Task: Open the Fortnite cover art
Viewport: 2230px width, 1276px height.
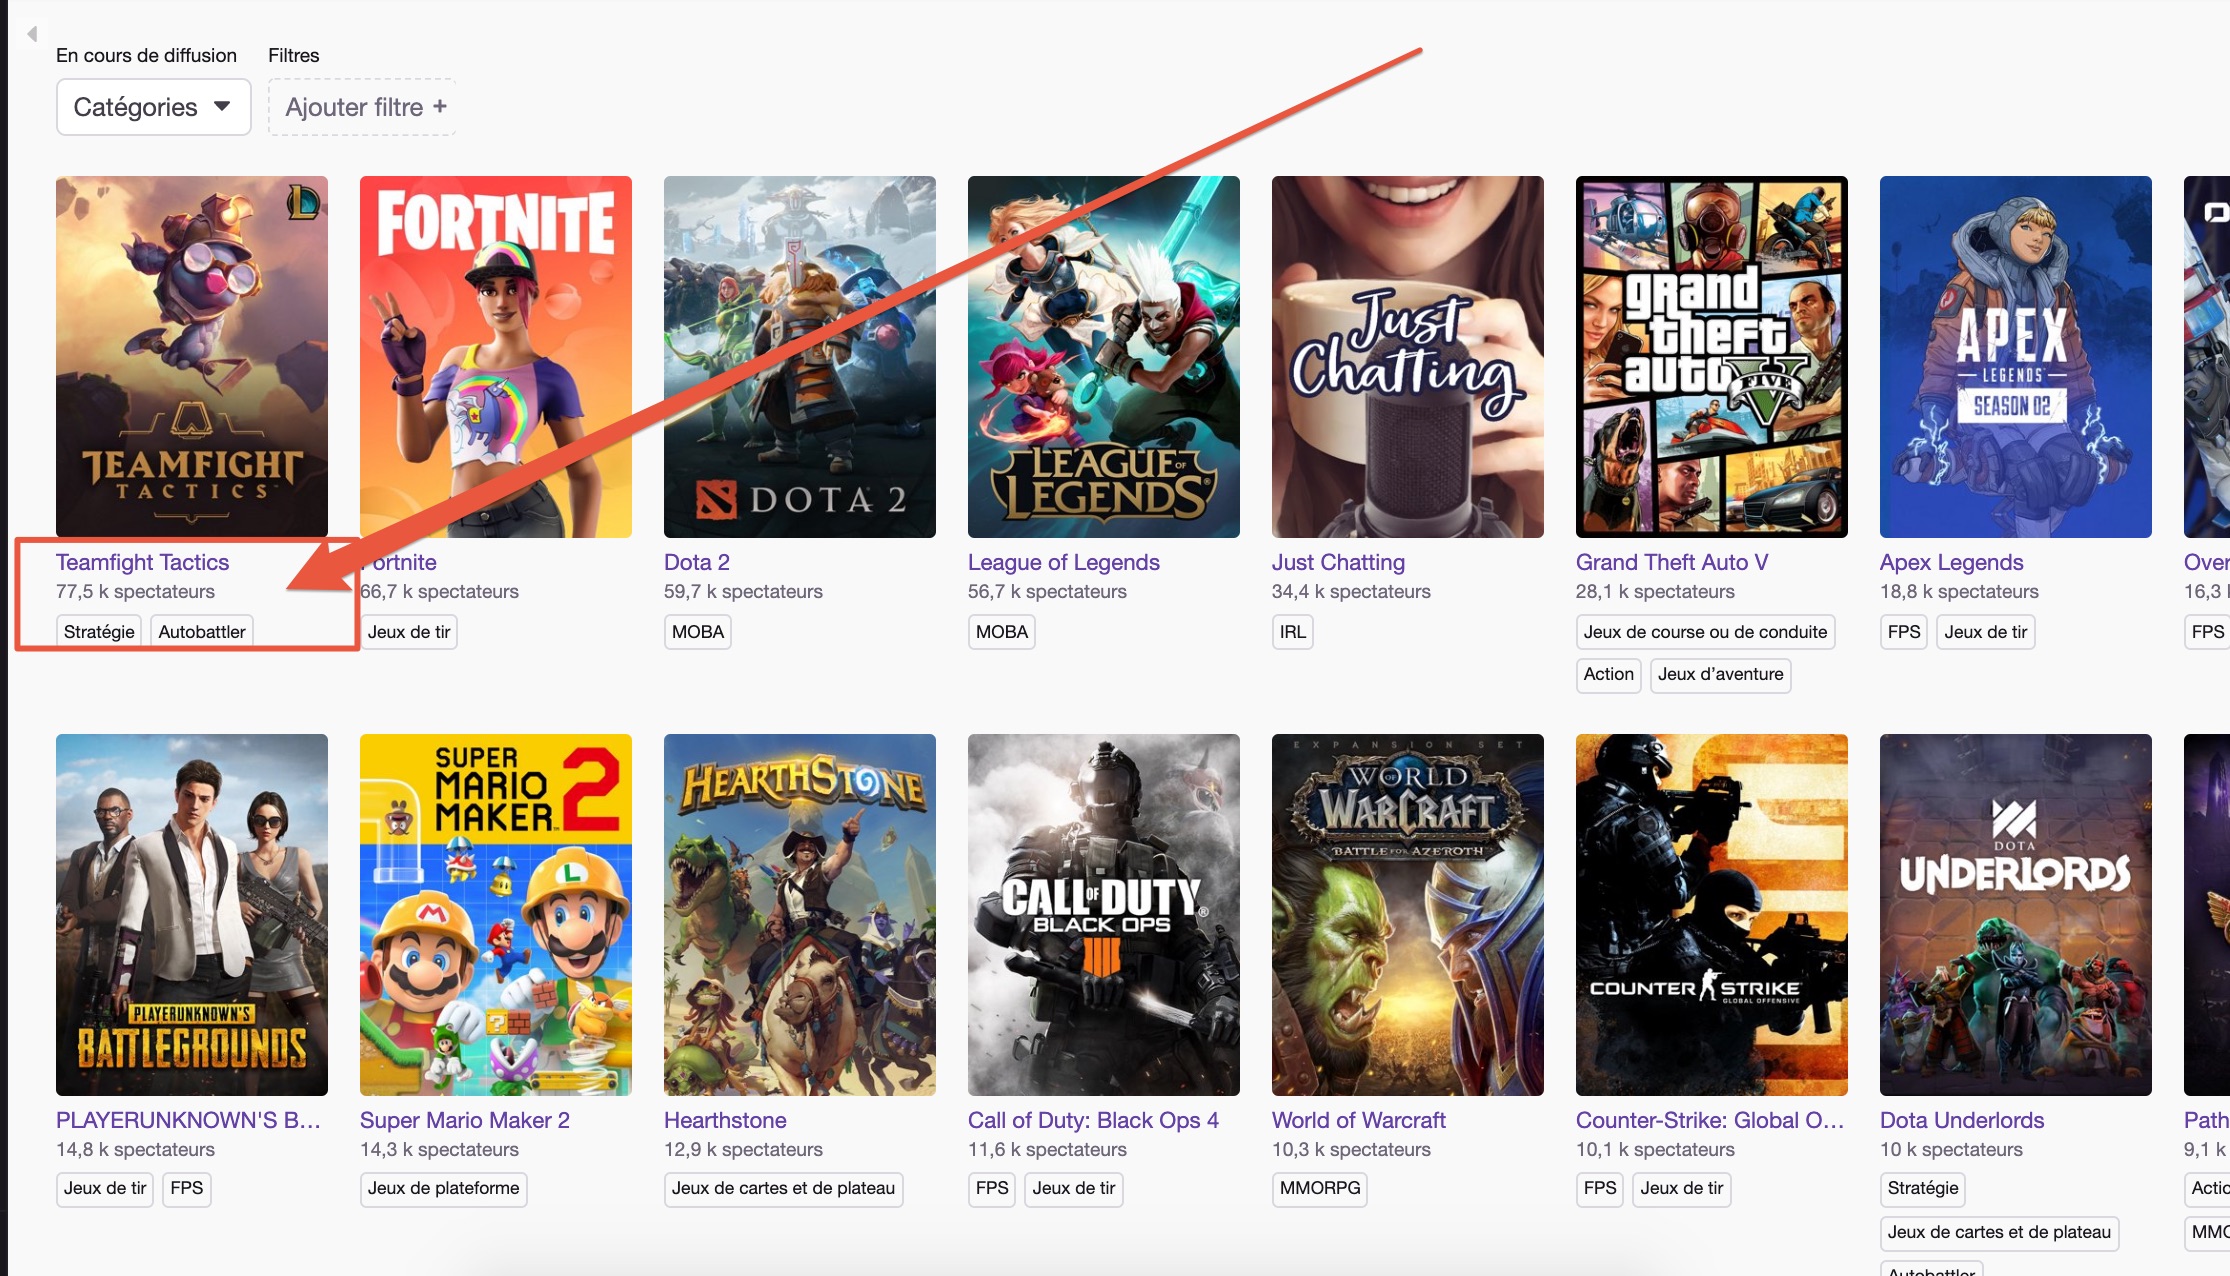Action: tap(496, 357)
